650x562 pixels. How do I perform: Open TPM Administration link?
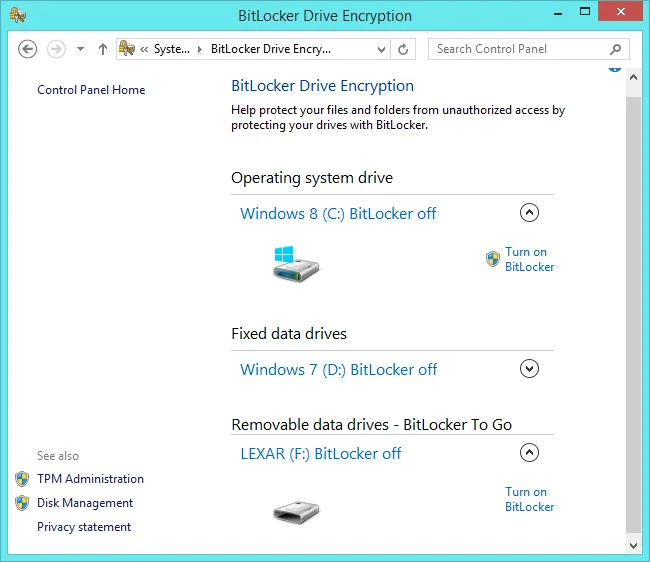(90, 479)
